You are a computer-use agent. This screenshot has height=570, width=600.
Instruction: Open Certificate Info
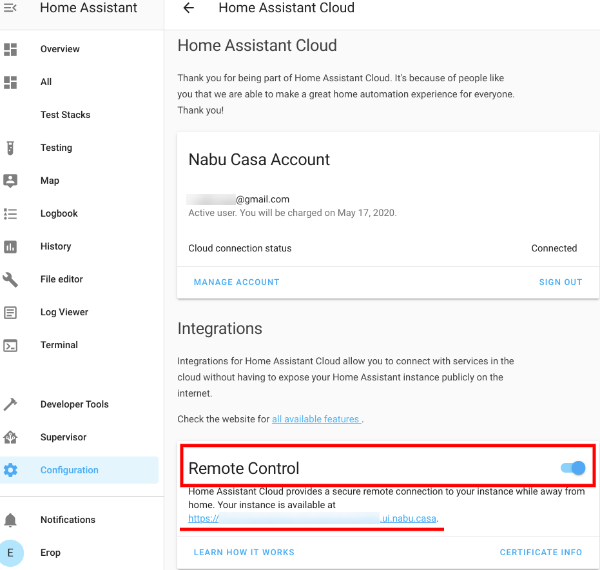pyautogui.click(x=540, y=552)
